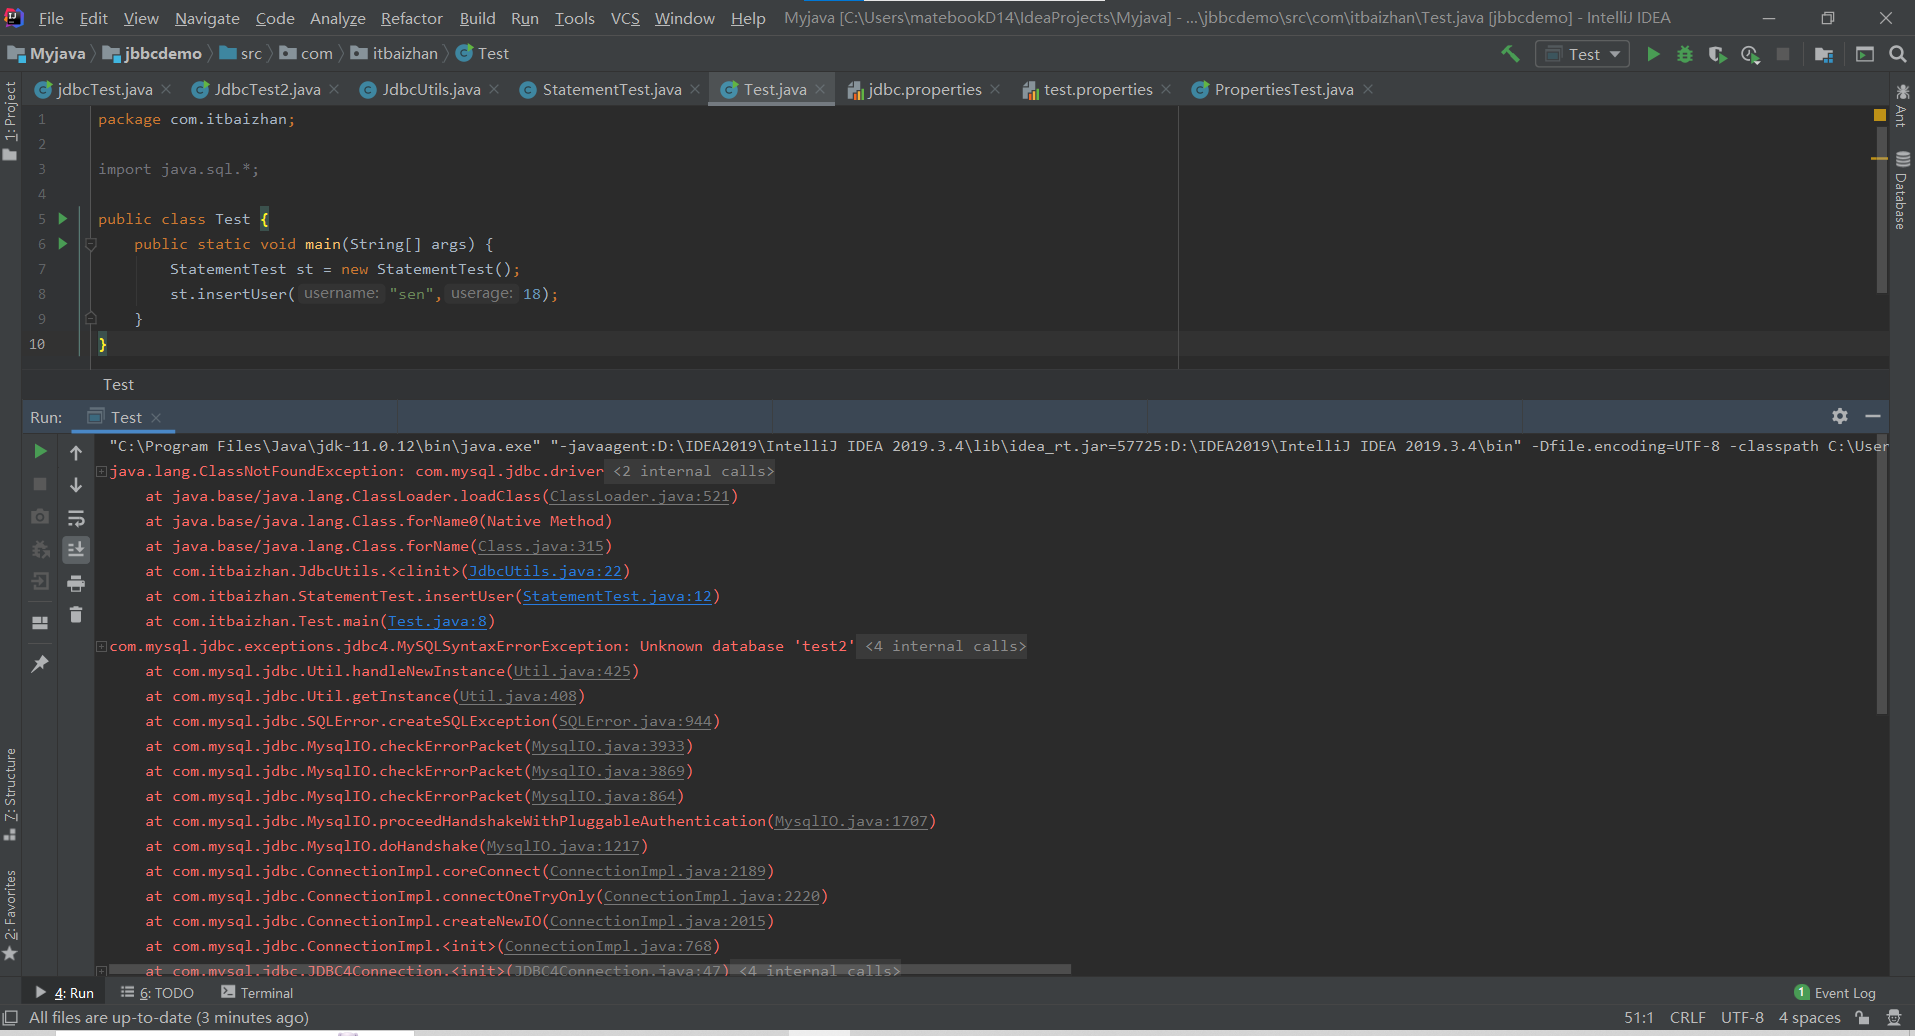The height and width of the screenshot is (1036, 1915).
Task: Pin the Run tab with pin icon
Action: tap(40, 664)
